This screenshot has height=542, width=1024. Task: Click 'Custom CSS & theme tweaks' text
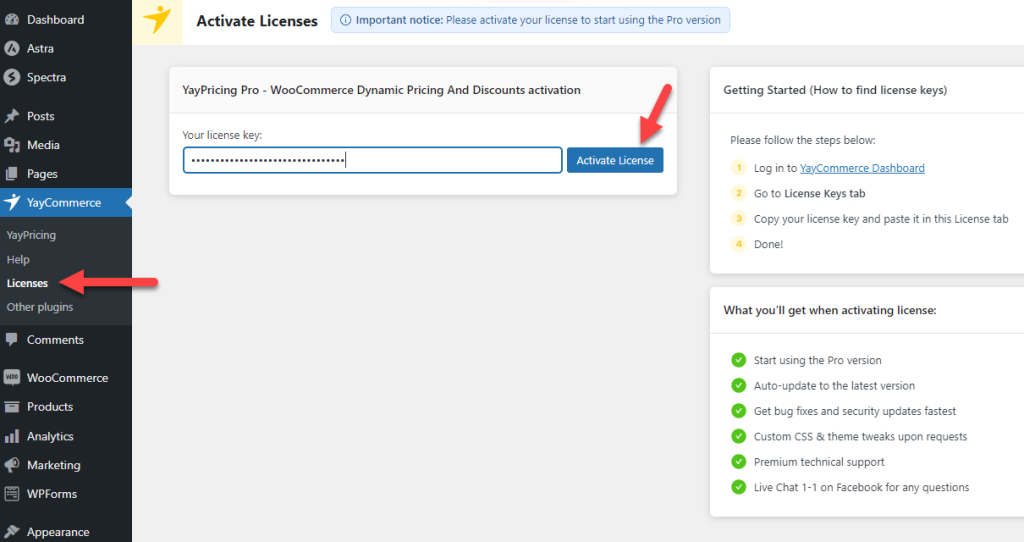[x=861, y=437]
